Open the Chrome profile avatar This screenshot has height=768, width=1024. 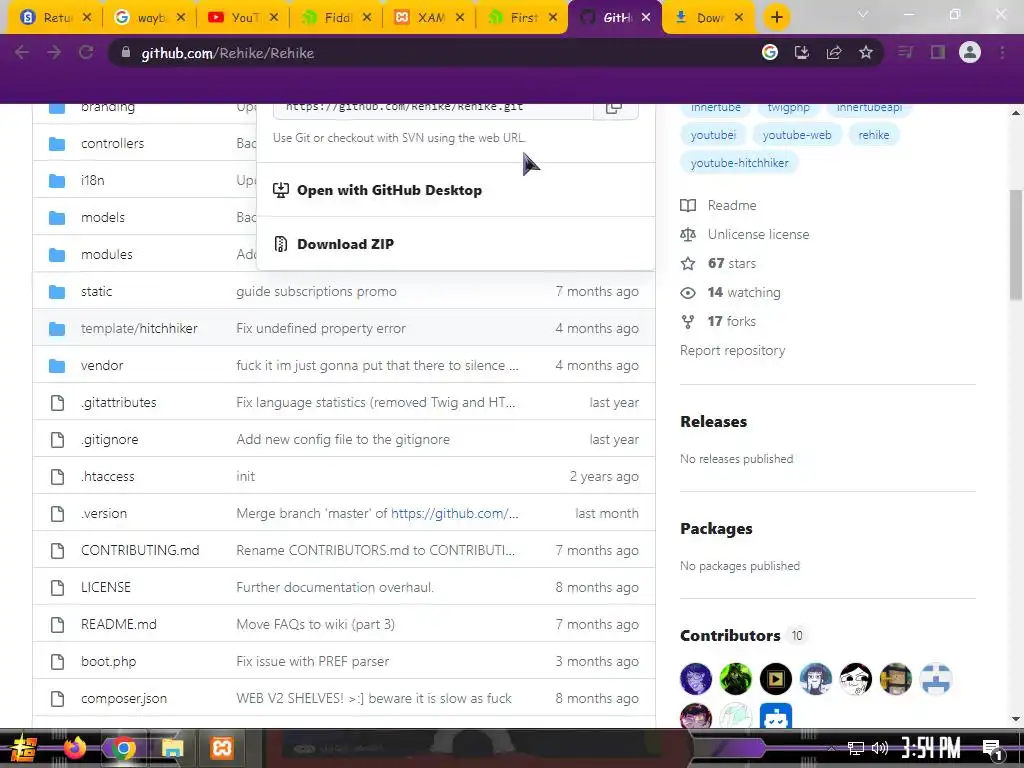pyautogui.click(x=970, y=52)
